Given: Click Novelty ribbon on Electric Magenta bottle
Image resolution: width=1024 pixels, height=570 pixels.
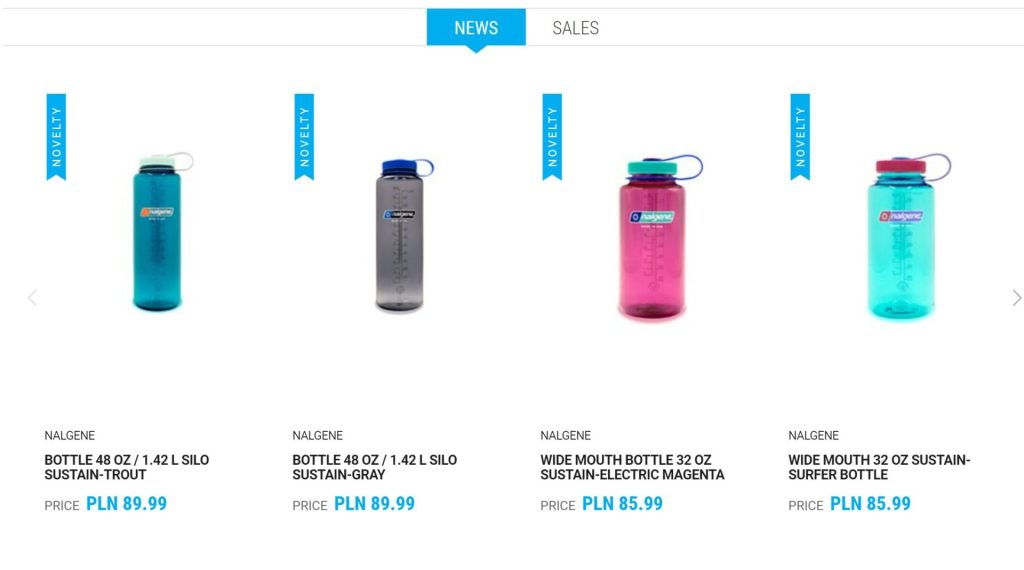Looking at the screenshot, I should [552, 136].
